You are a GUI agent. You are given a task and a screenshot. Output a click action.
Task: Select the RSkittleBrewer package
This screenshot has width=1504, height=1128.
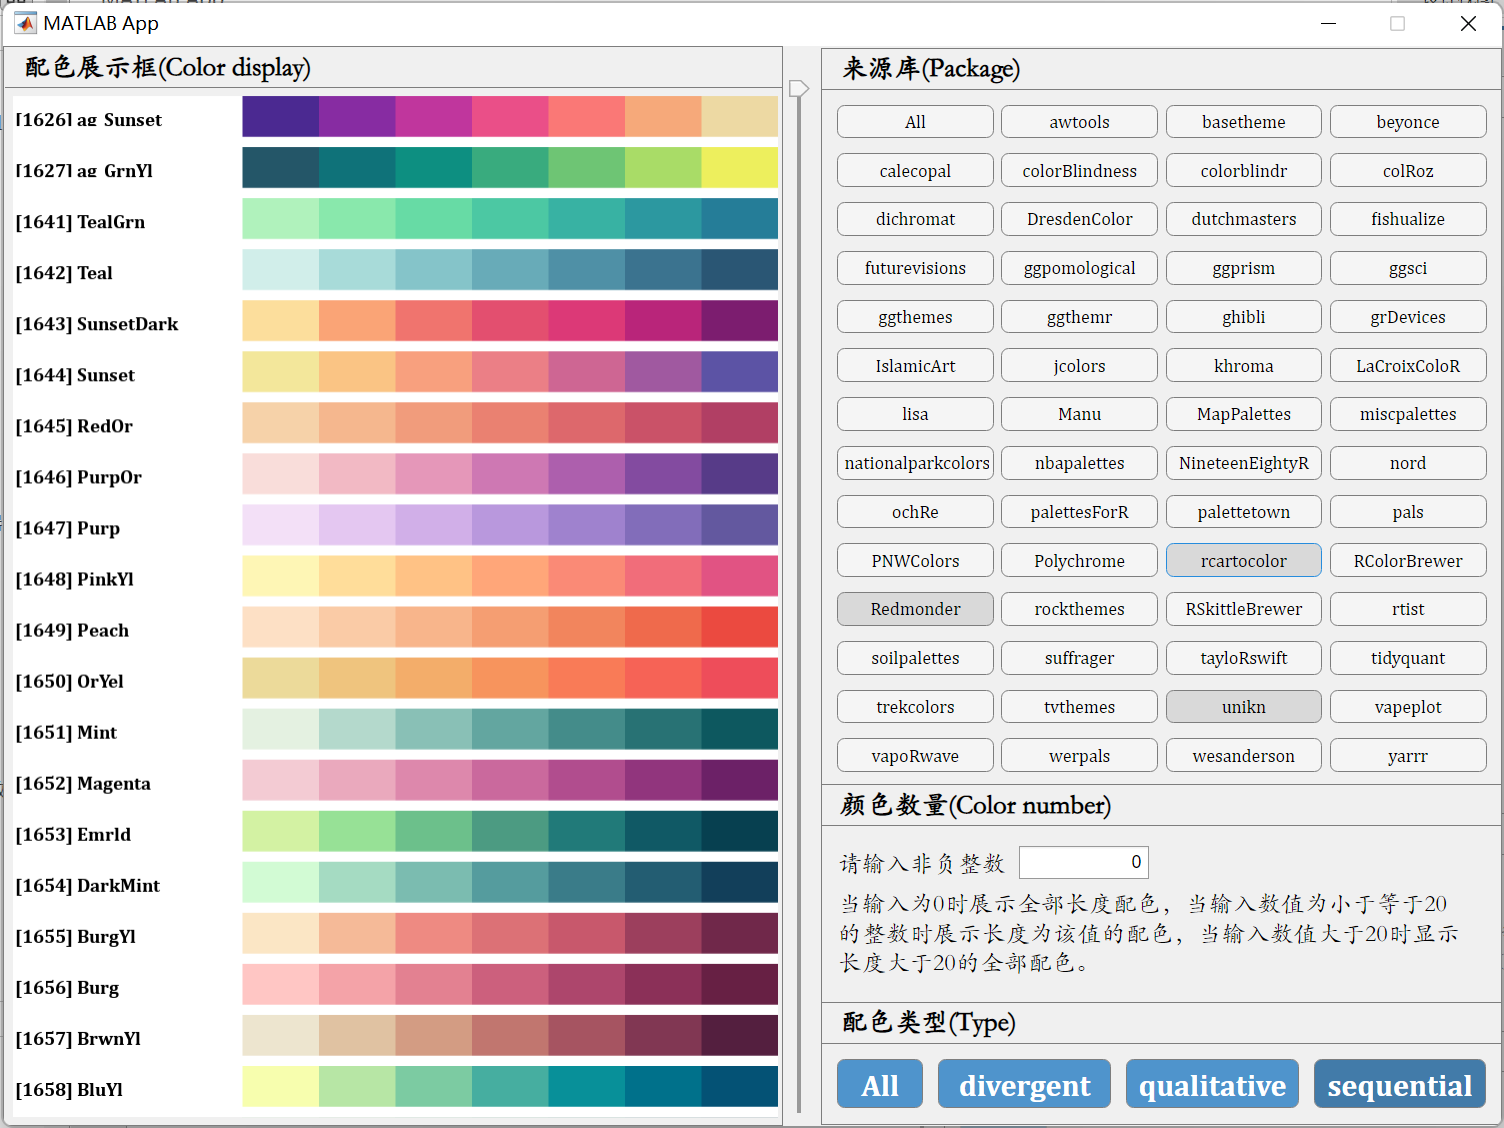tap(1244, 609)
